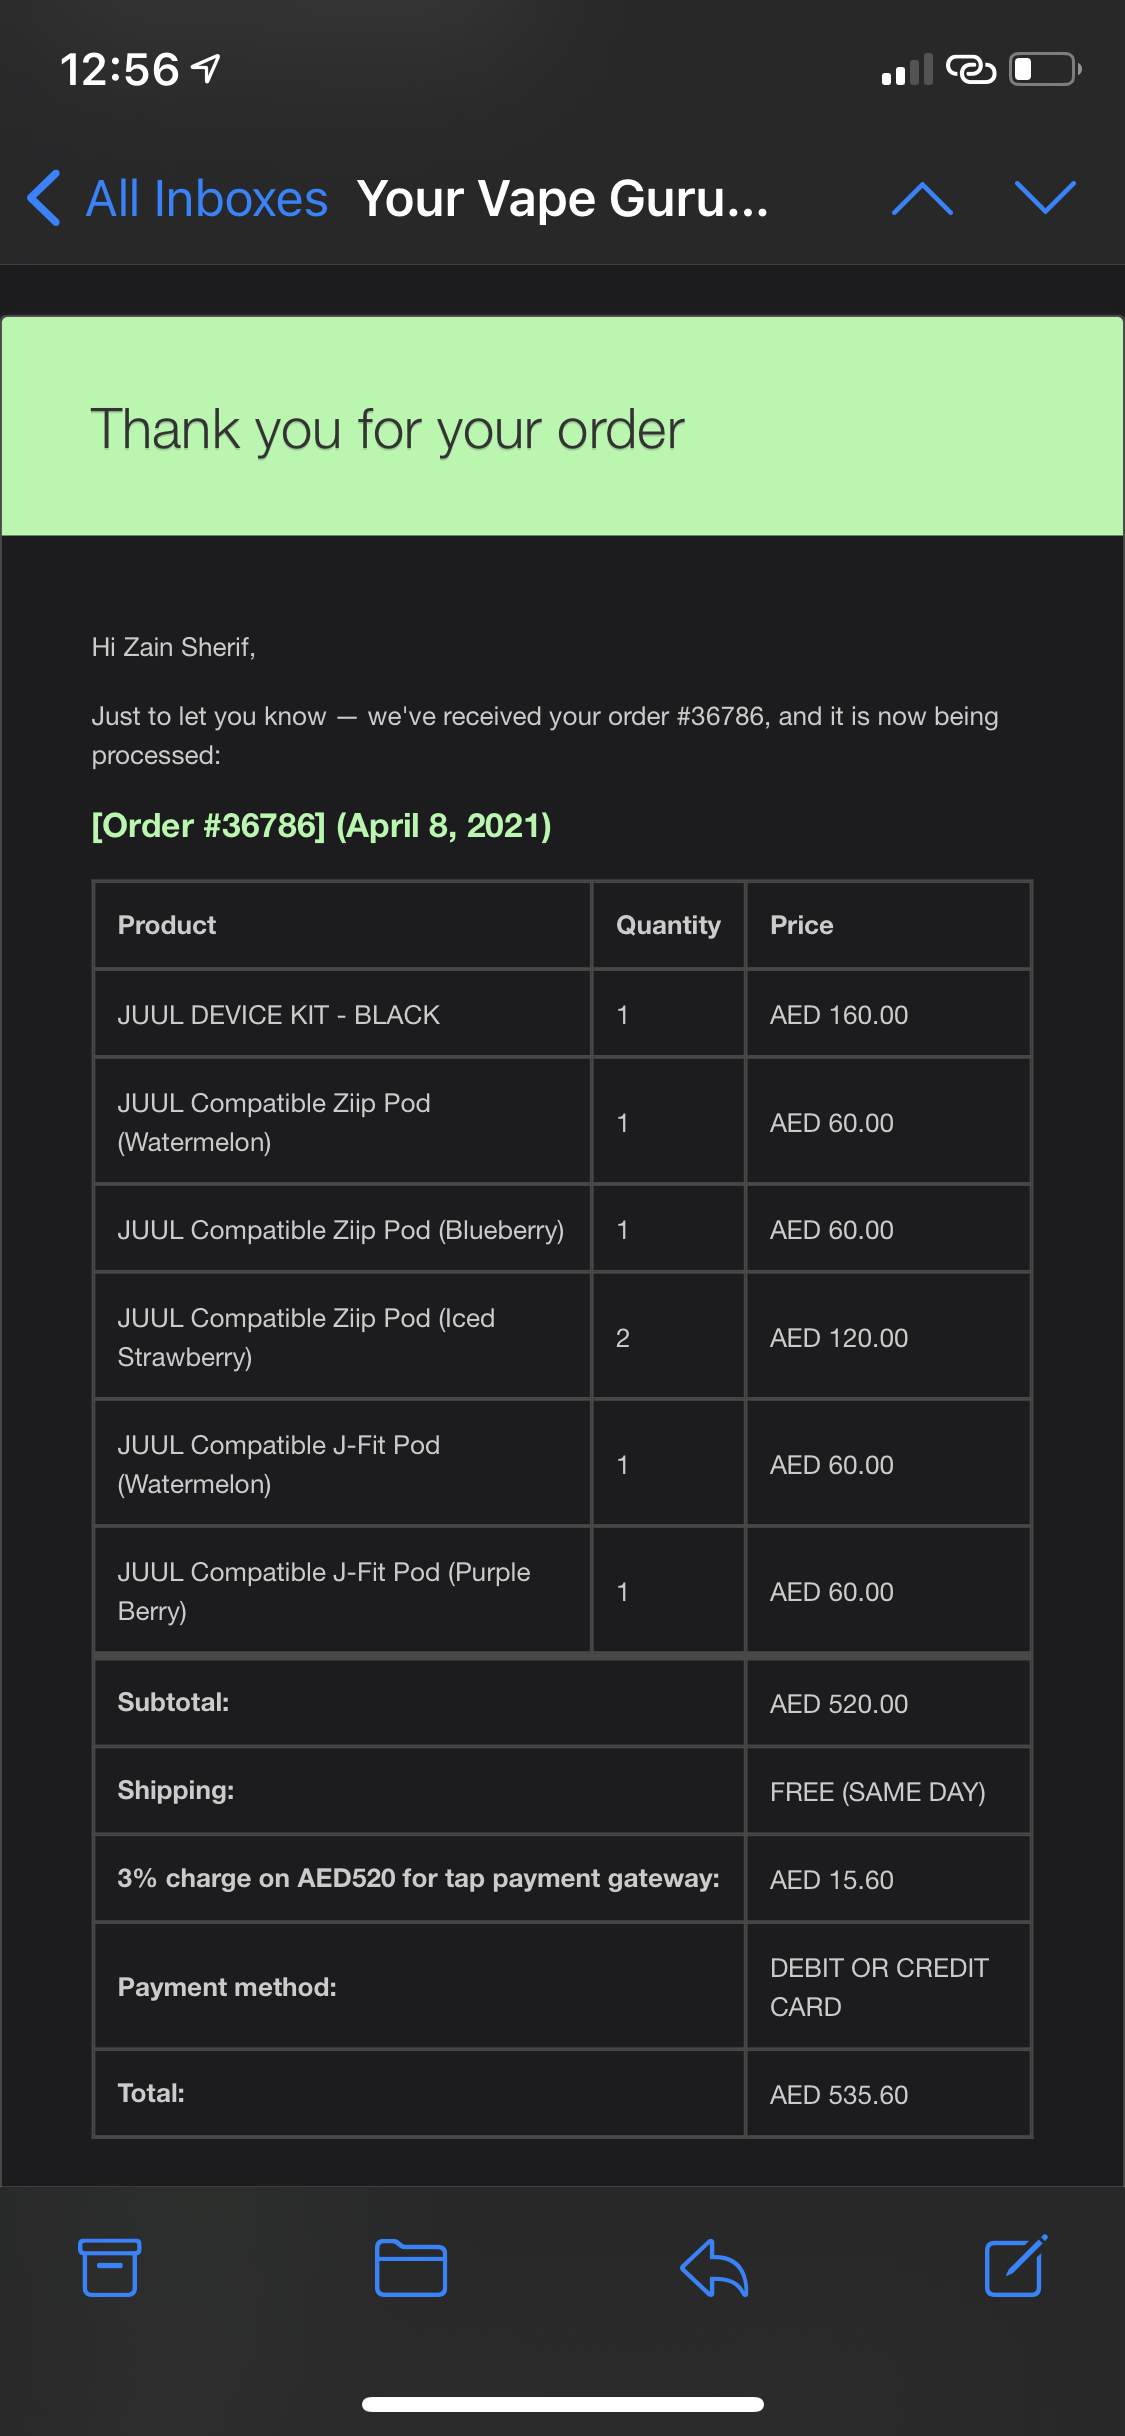Tap the Thank you for your order banner
Image resolution: width=1125 pixels, height=2436 pixels.
tap(562, 427)
